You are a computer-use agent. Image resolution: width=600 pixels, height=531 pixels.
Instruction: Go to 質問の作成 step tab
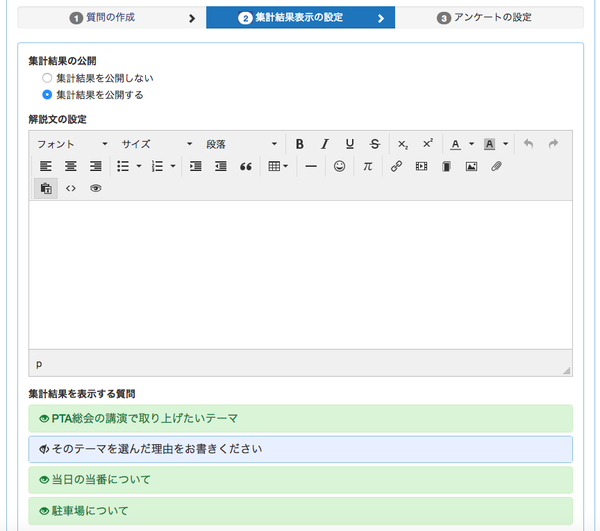[112, 18]
